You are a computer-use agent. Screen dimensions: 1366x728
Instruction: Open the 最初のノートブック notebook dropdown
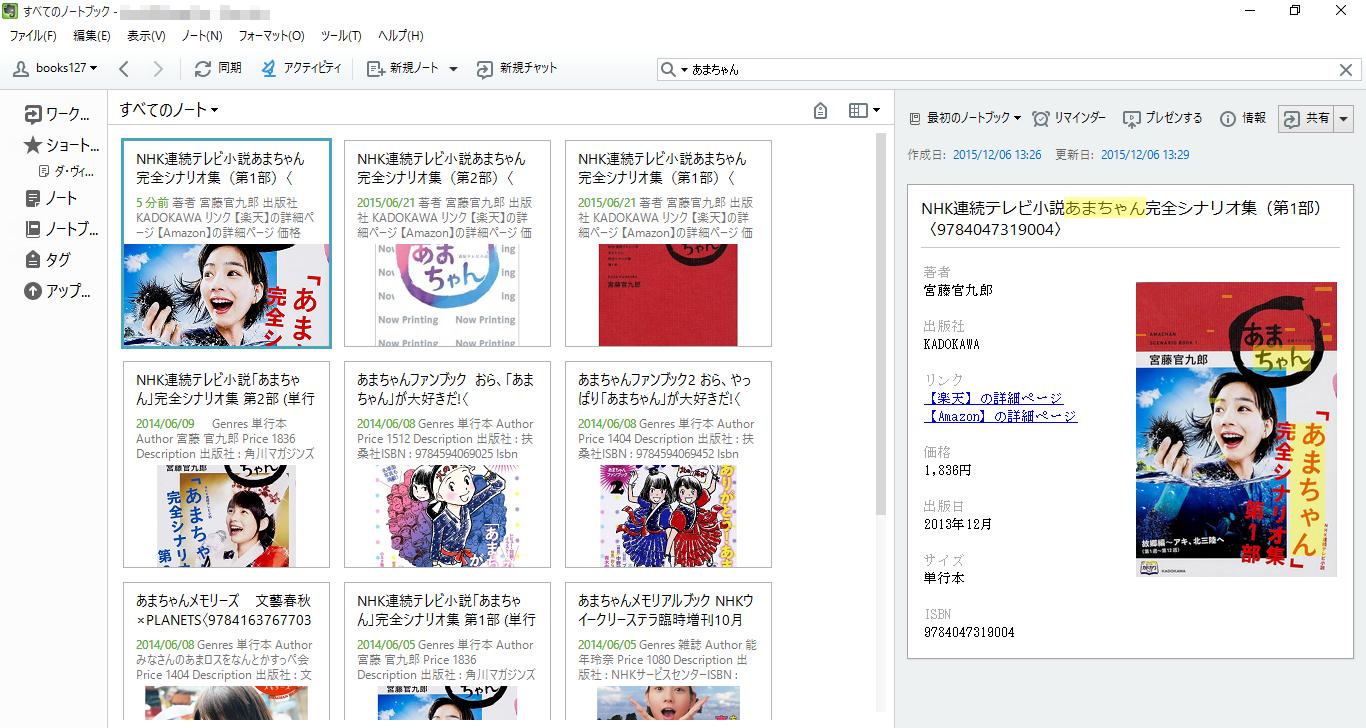pos(965,118)
